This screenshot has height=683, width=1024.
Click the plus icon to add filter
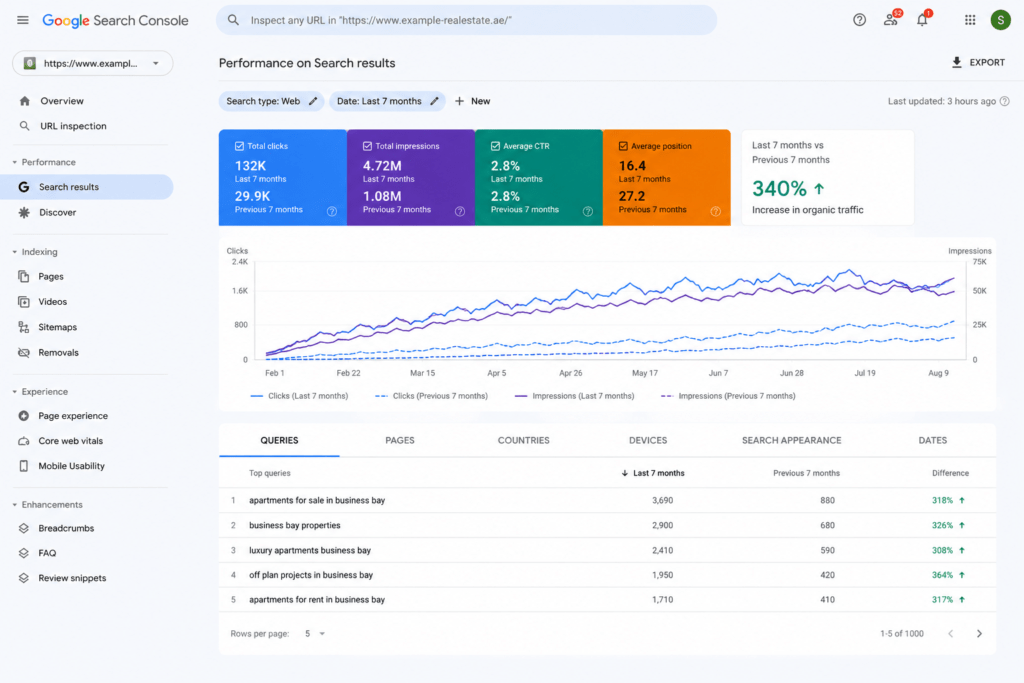point(460,101)
